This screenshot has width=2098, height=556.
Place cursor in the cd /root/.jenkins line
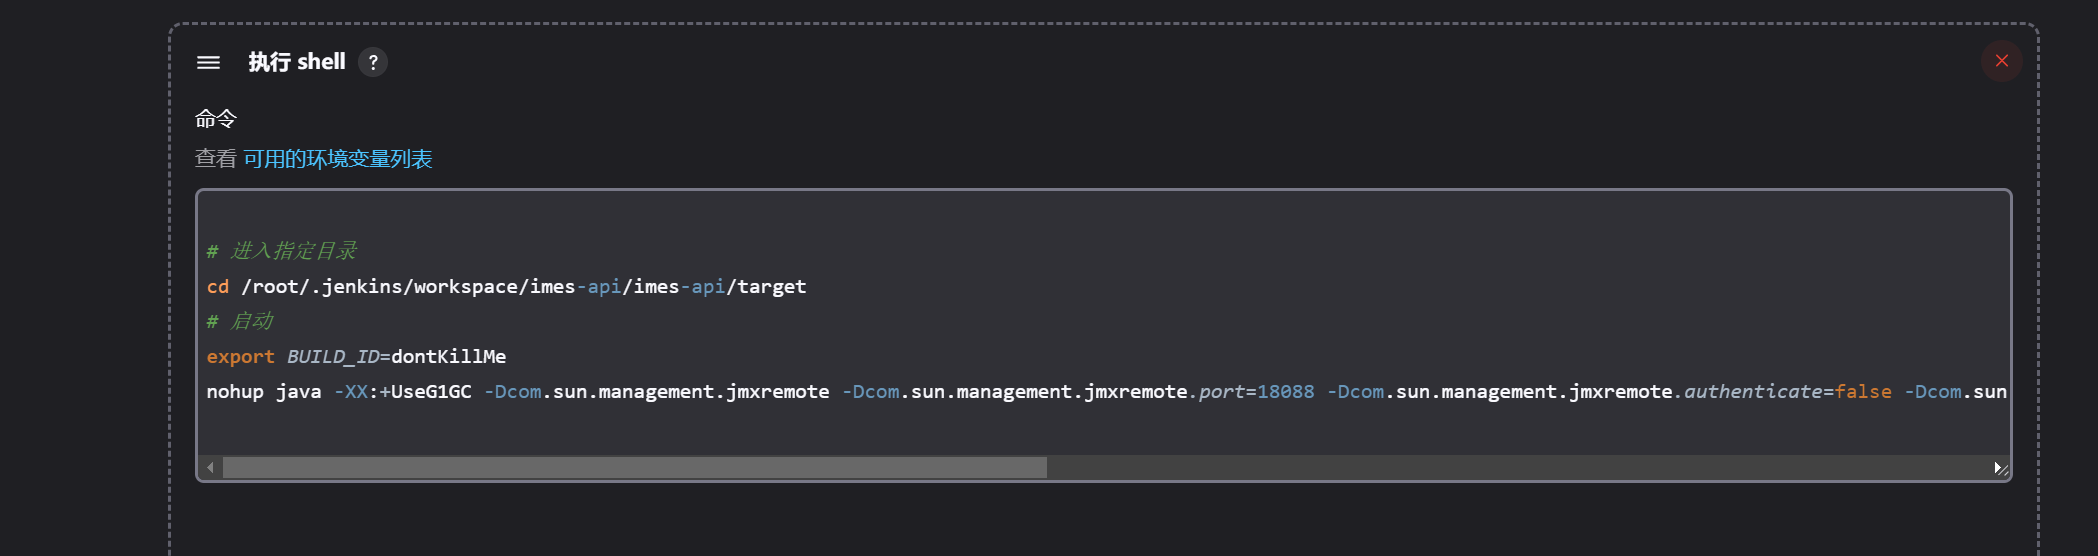506,287
